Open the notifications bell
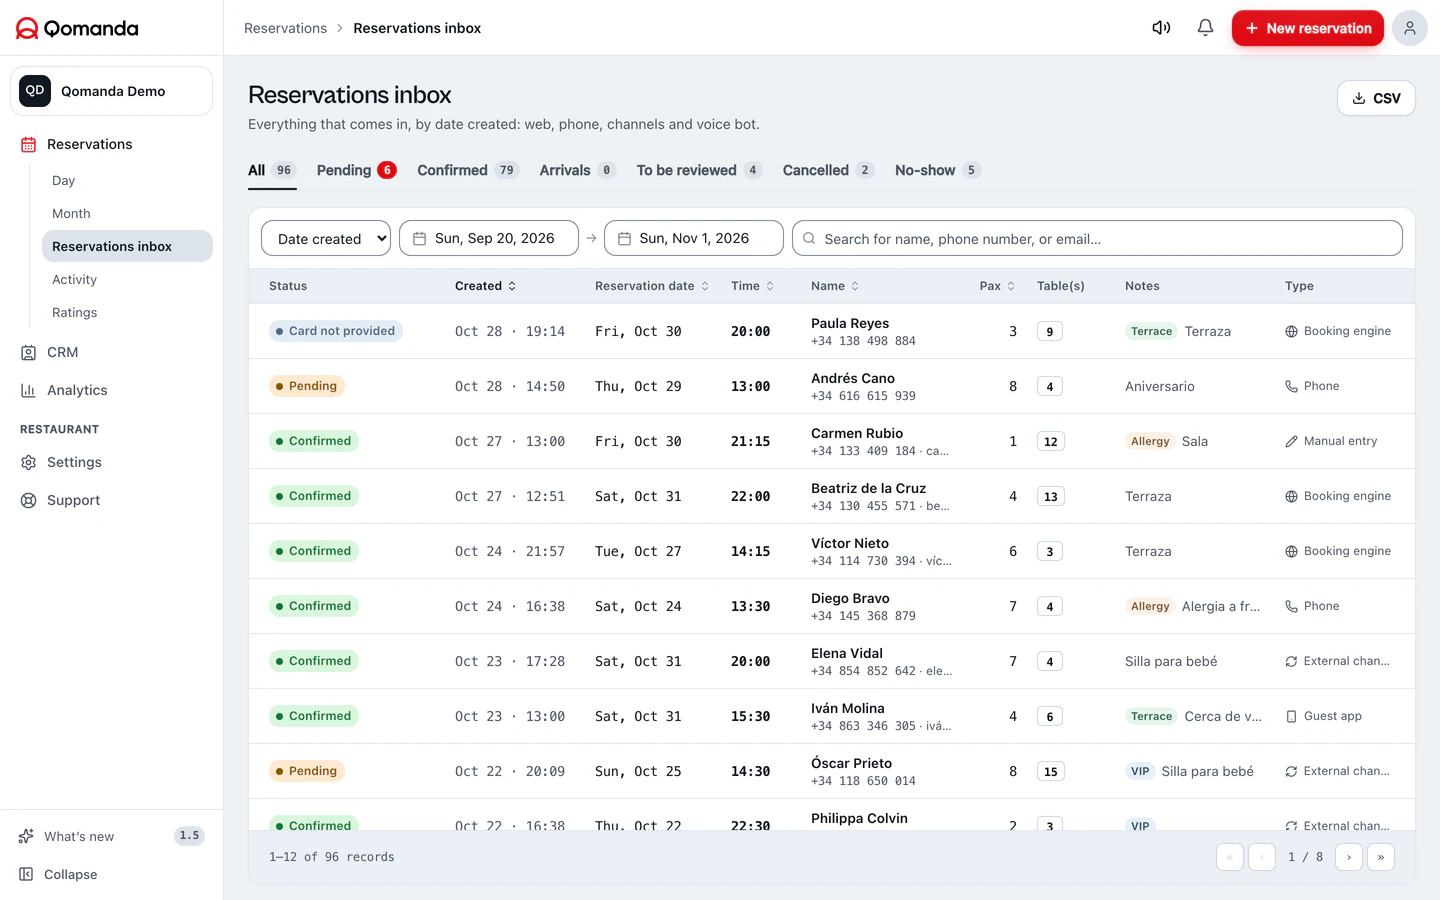1440x900 pixels. pyautogui.click(x=1205, y=28)
